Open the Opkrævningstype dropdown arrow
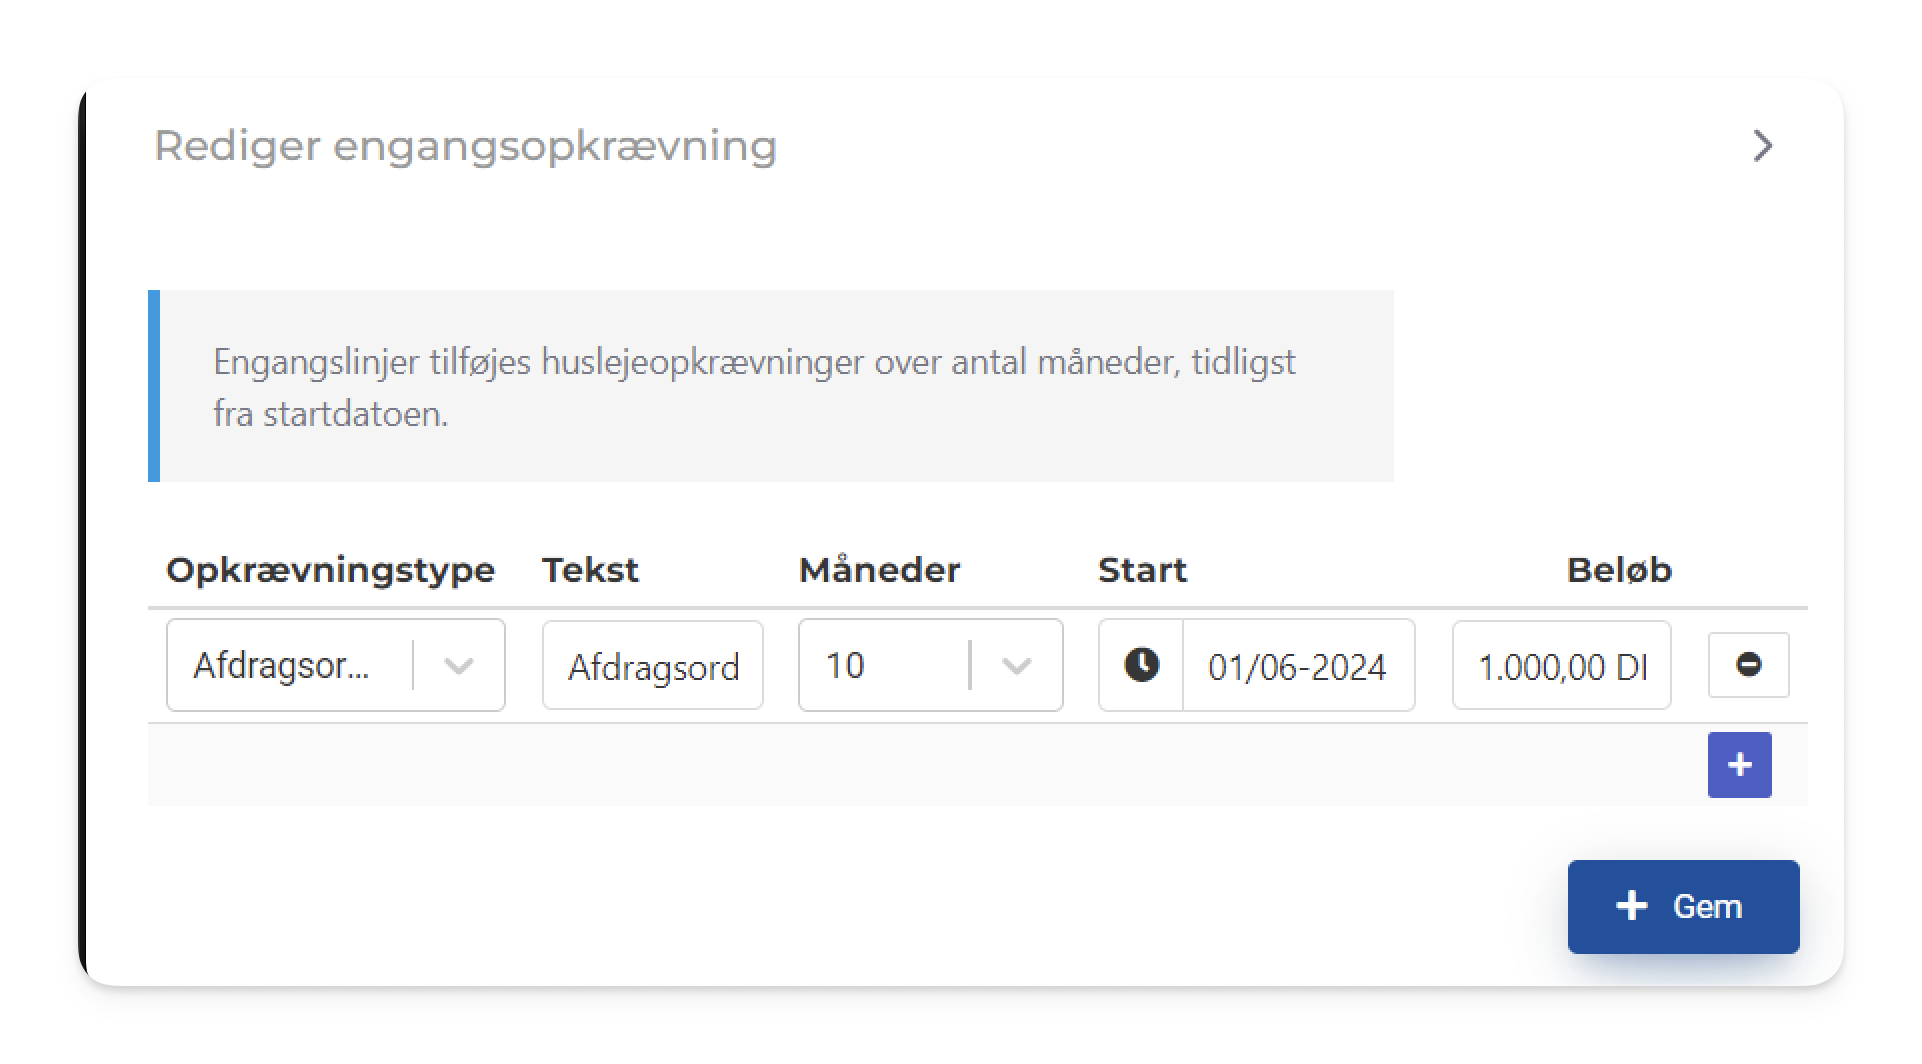 [458, 666]
